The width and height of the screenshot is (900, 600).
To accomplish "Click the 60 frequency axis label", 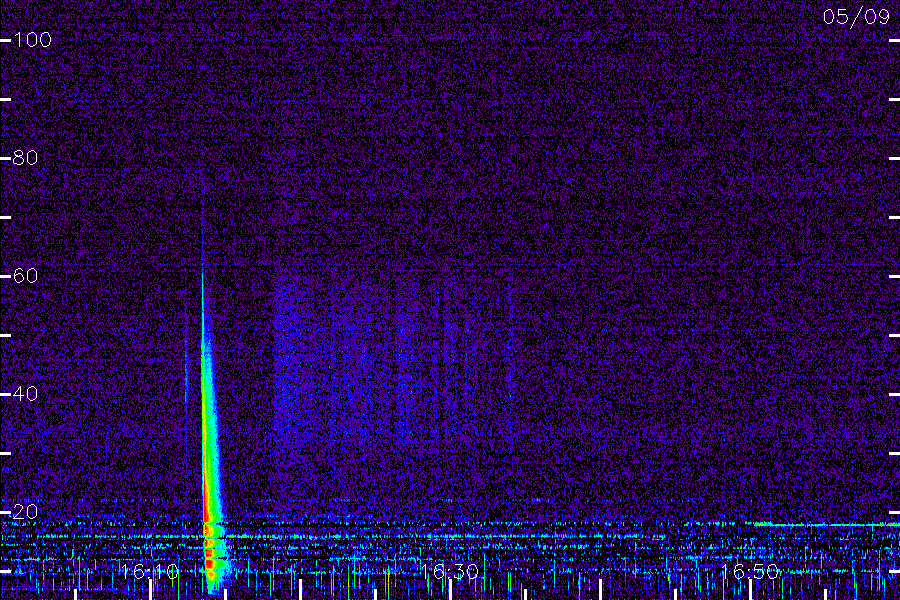I will (x=25, y=276).
